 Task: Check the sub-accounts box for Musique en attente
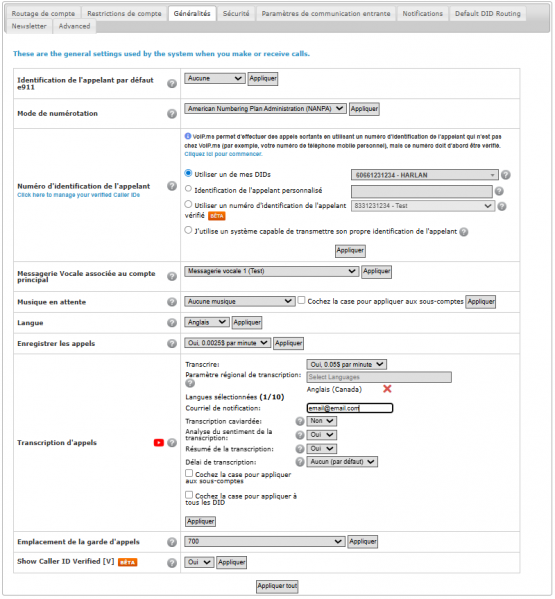coord(301,301)
